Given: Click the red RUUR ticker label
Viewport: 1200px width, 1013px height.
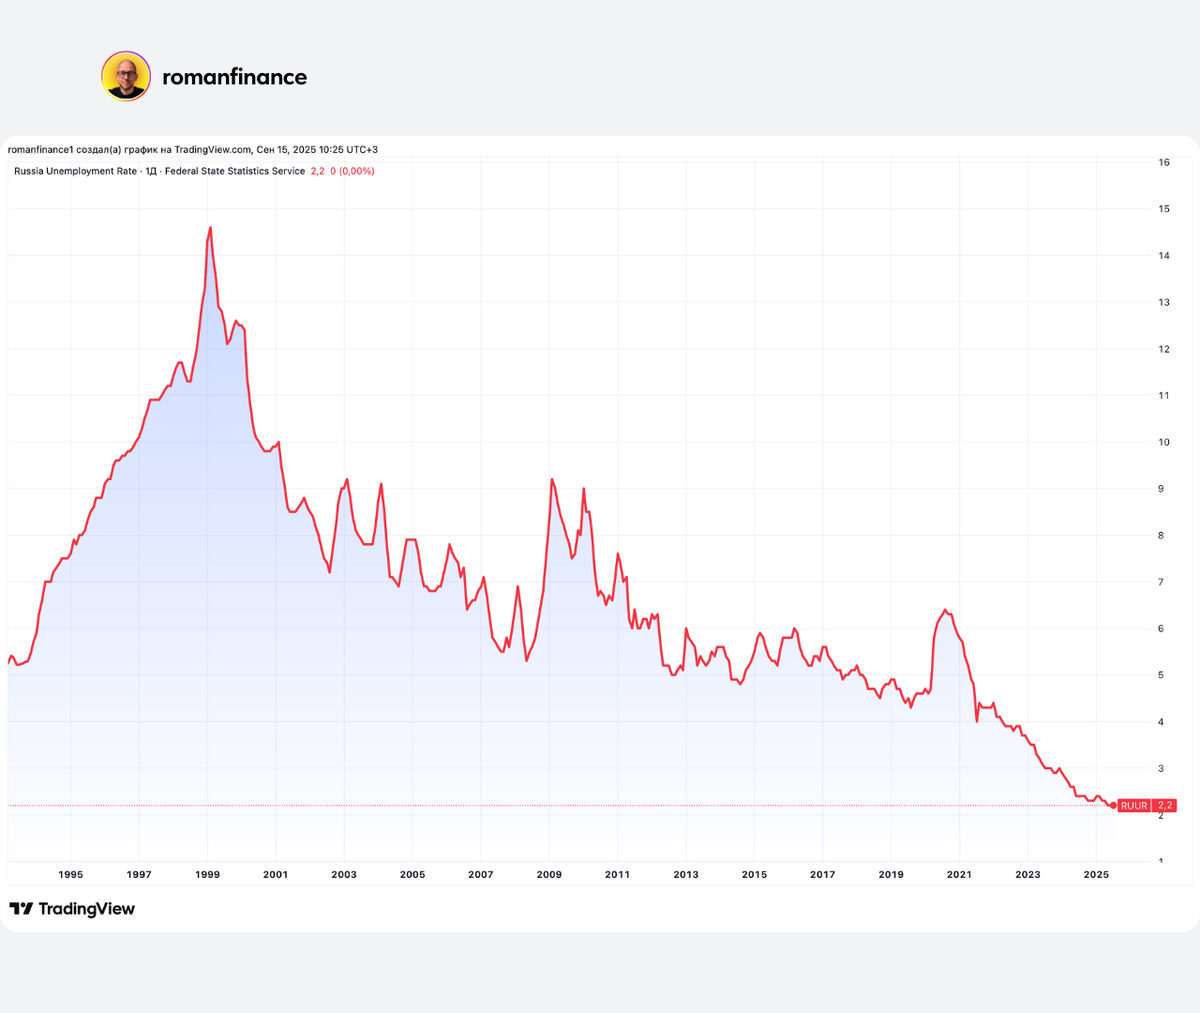Looking at the screenshot, I should (1134, 805).
